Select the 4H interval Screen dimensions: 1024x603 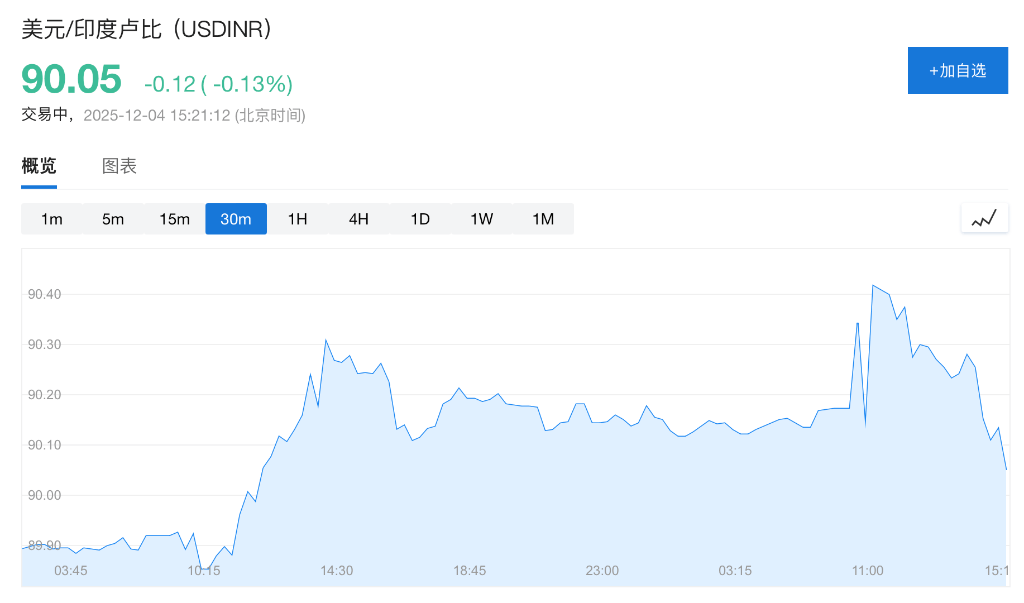(358, 218)
